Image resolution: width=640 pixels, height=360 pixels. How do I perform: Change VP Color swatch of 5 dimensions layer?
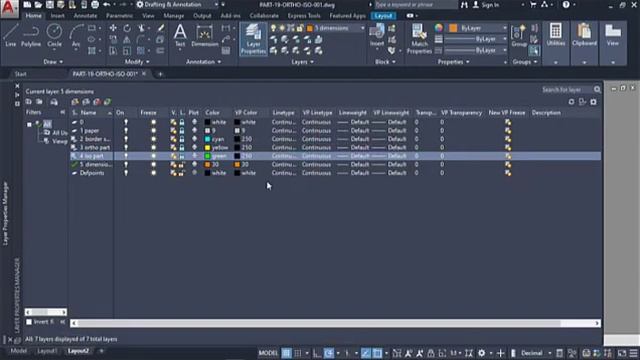pos(237,164)
